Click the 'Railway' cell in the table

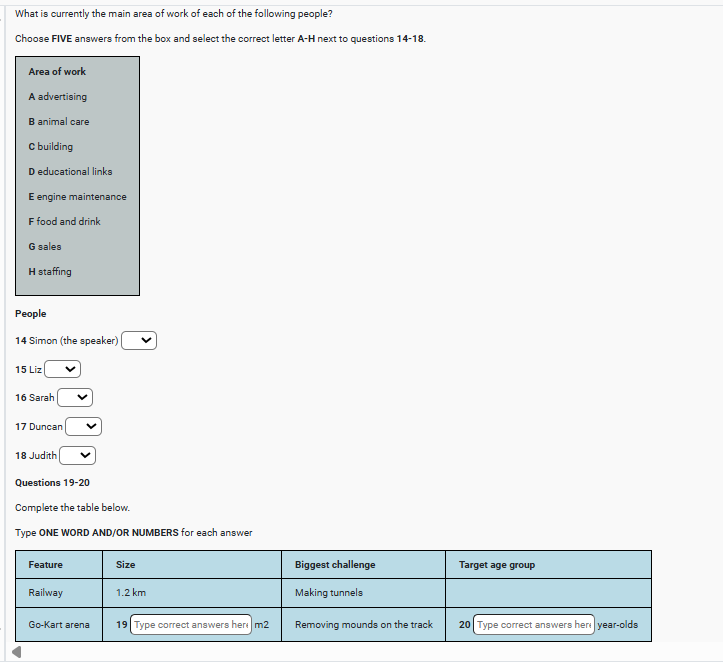pos(46,593)
